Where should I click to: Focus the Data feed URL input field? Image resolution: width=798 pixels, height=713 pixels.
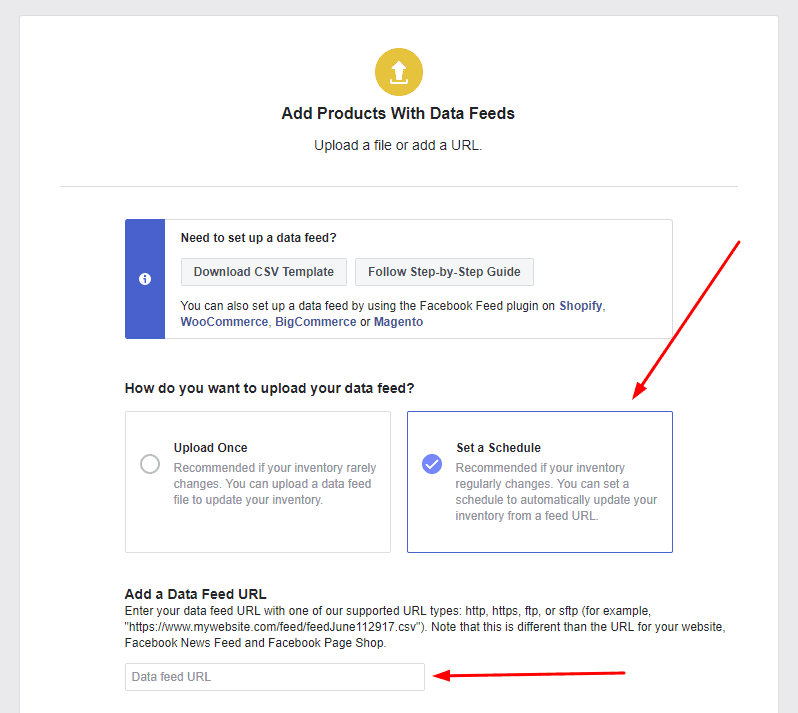pyautogui.click(x=275, y=677)
